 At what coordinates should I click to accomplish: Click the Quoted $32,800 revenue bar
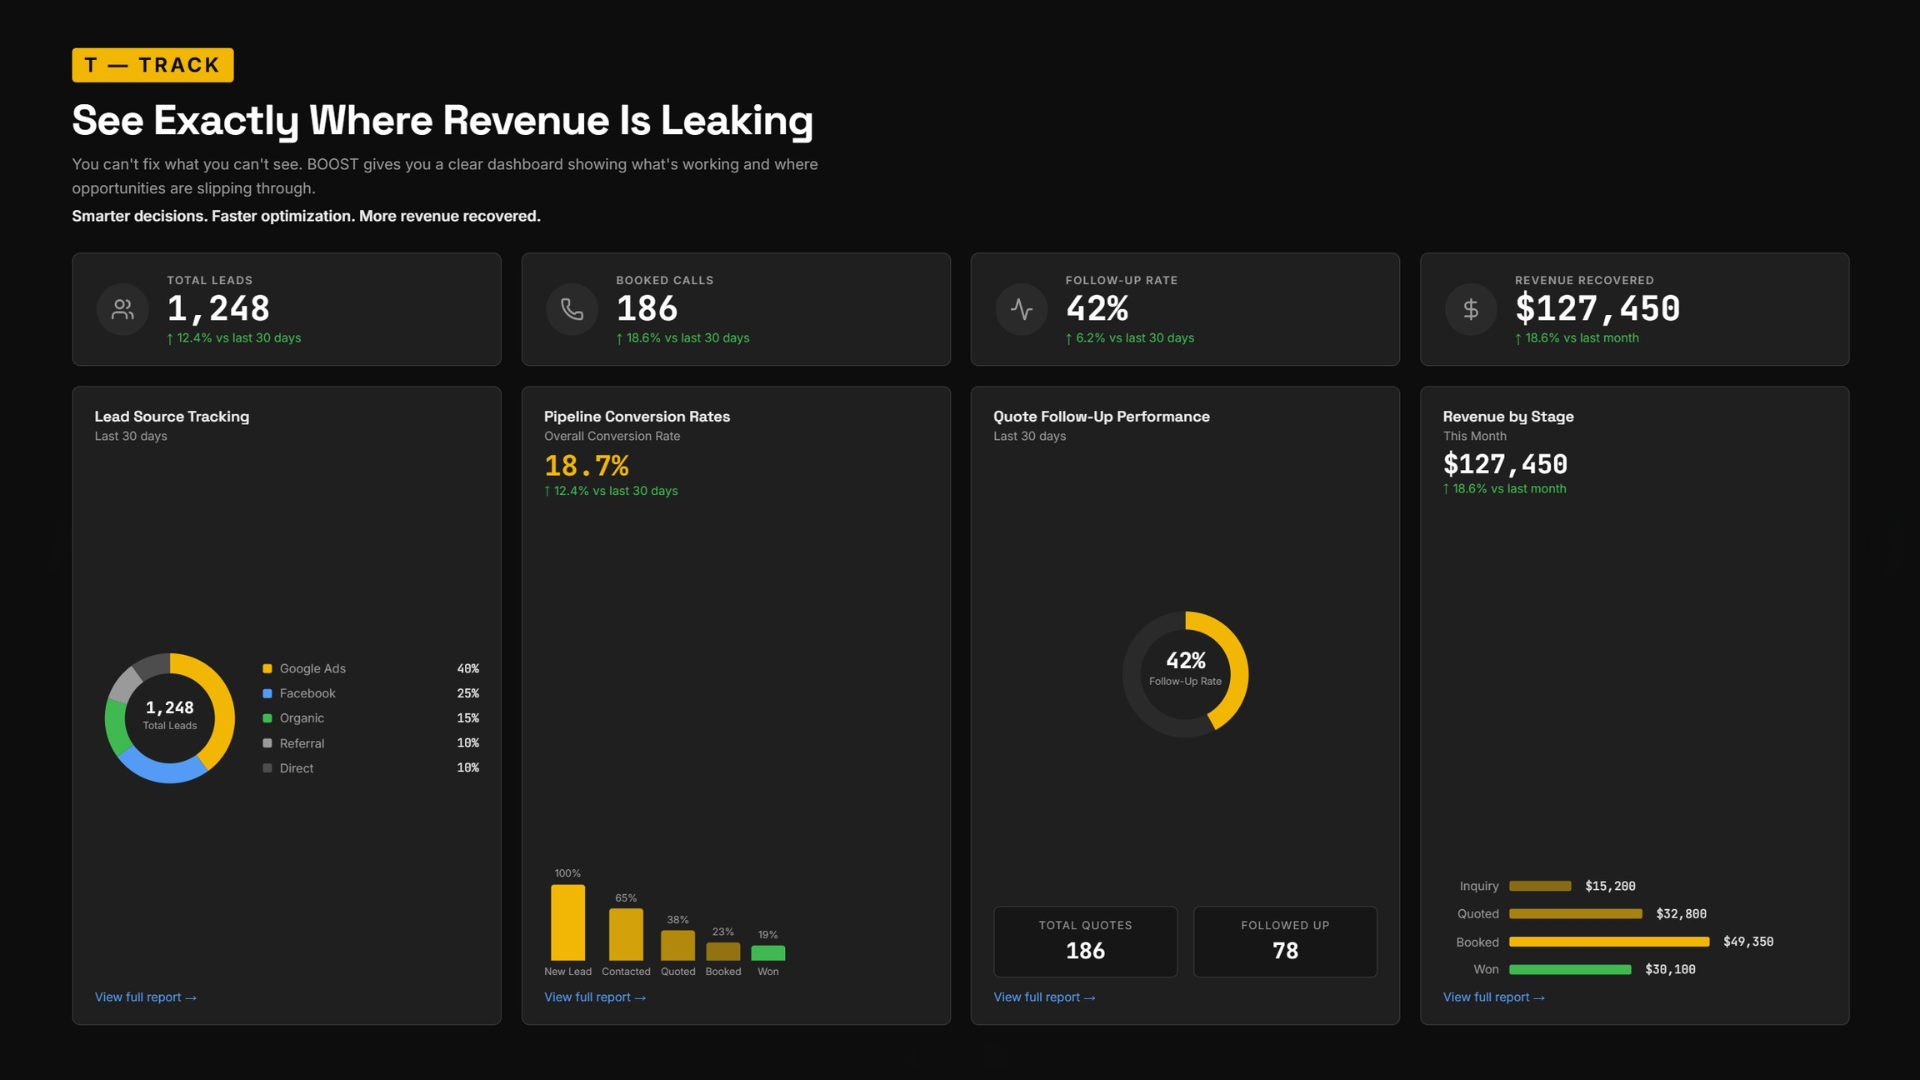[1576, 914]
